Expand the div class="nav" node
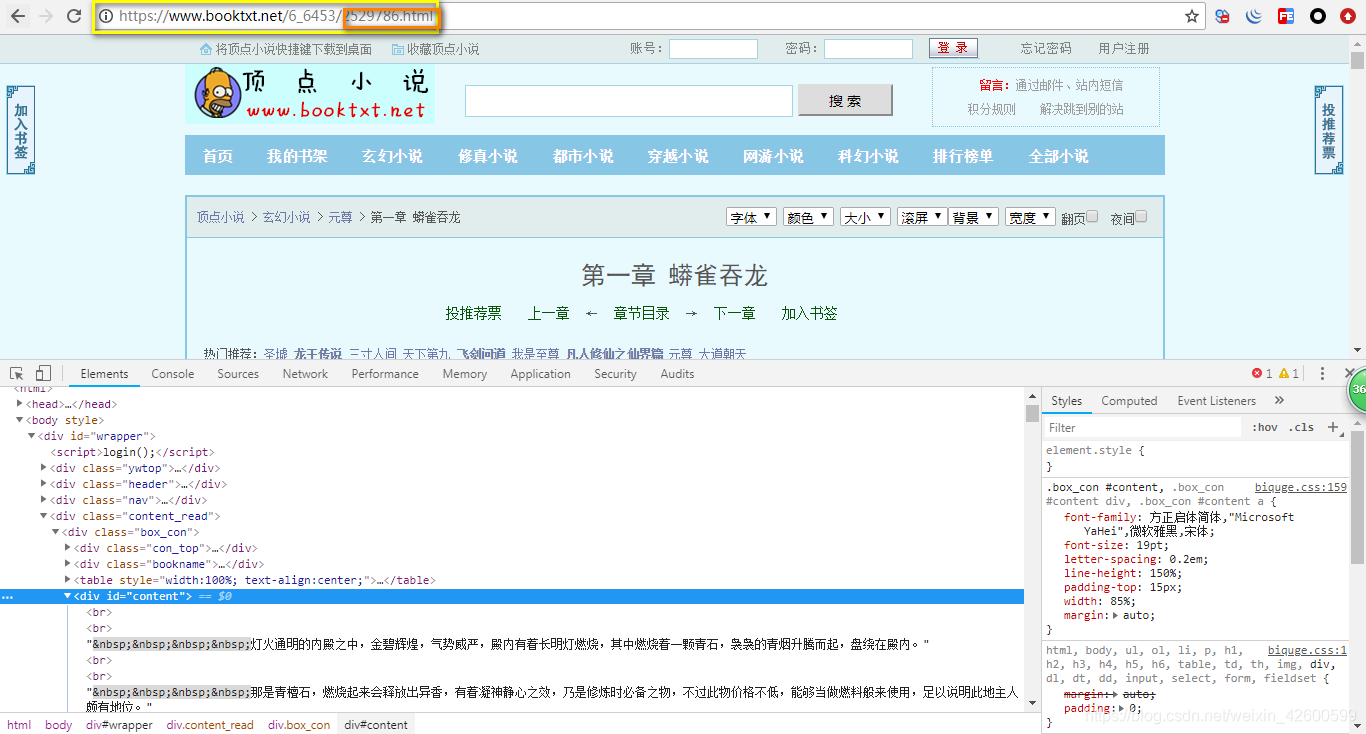This screenshot has width=1366, height=734. pos(44,500)
